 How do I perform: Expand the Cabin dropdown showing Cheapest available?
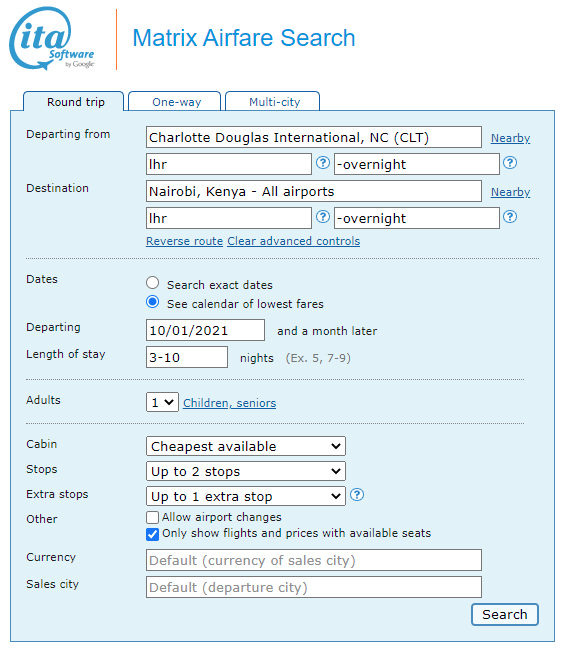click(x=246, y=446)
